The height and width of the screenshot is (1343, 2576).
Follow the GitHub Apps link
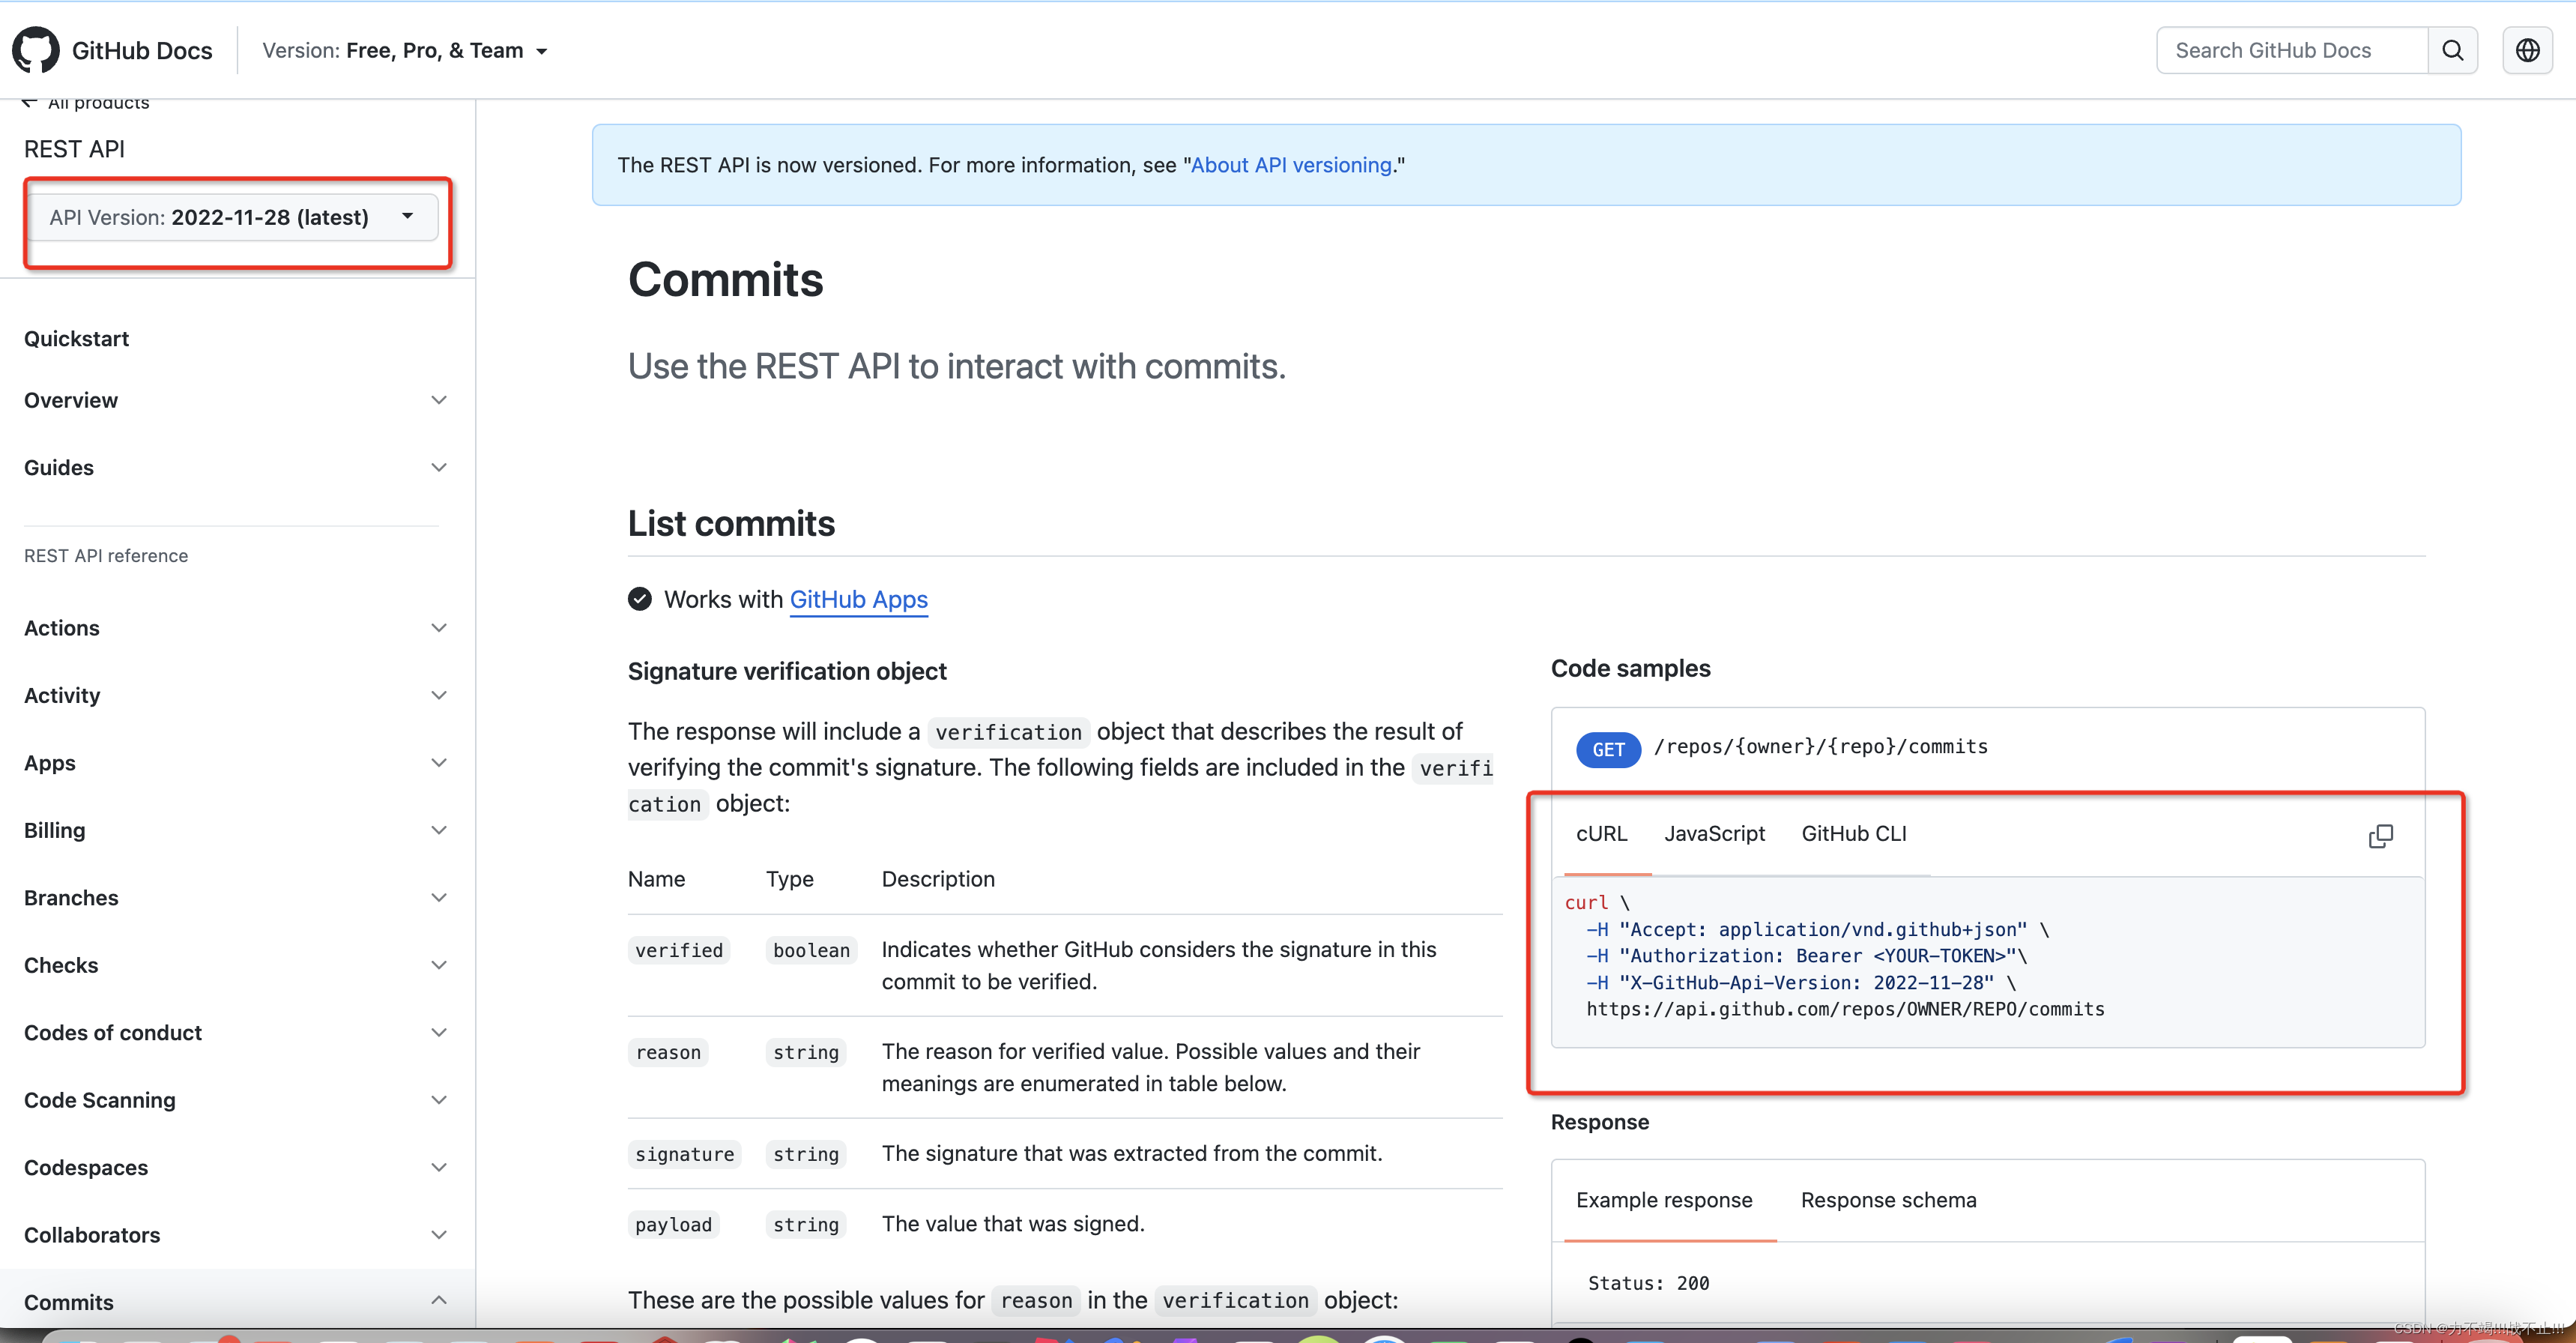point(858,599)
